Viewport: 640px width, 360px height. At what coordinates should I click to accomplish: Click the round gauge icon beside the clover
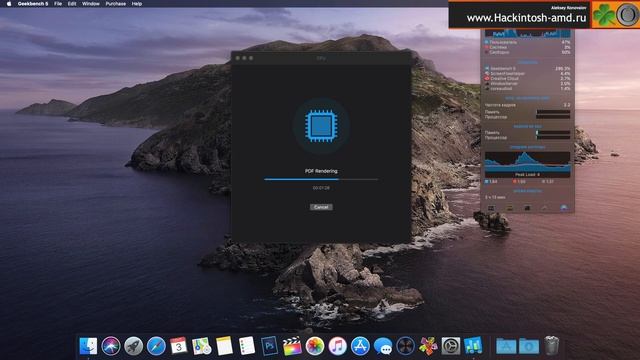(627, 15)
